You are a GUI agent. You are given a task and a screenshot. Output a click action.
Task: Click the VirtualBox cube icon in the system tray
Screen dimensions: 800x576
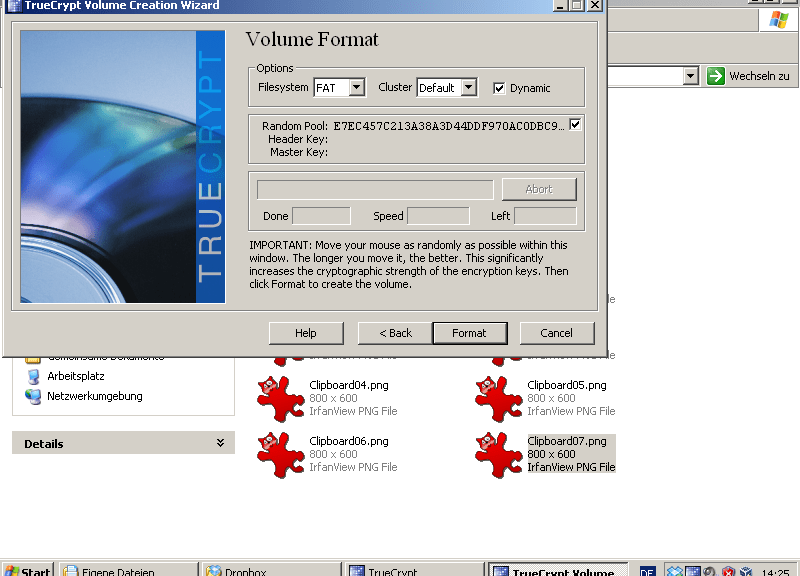746,571
